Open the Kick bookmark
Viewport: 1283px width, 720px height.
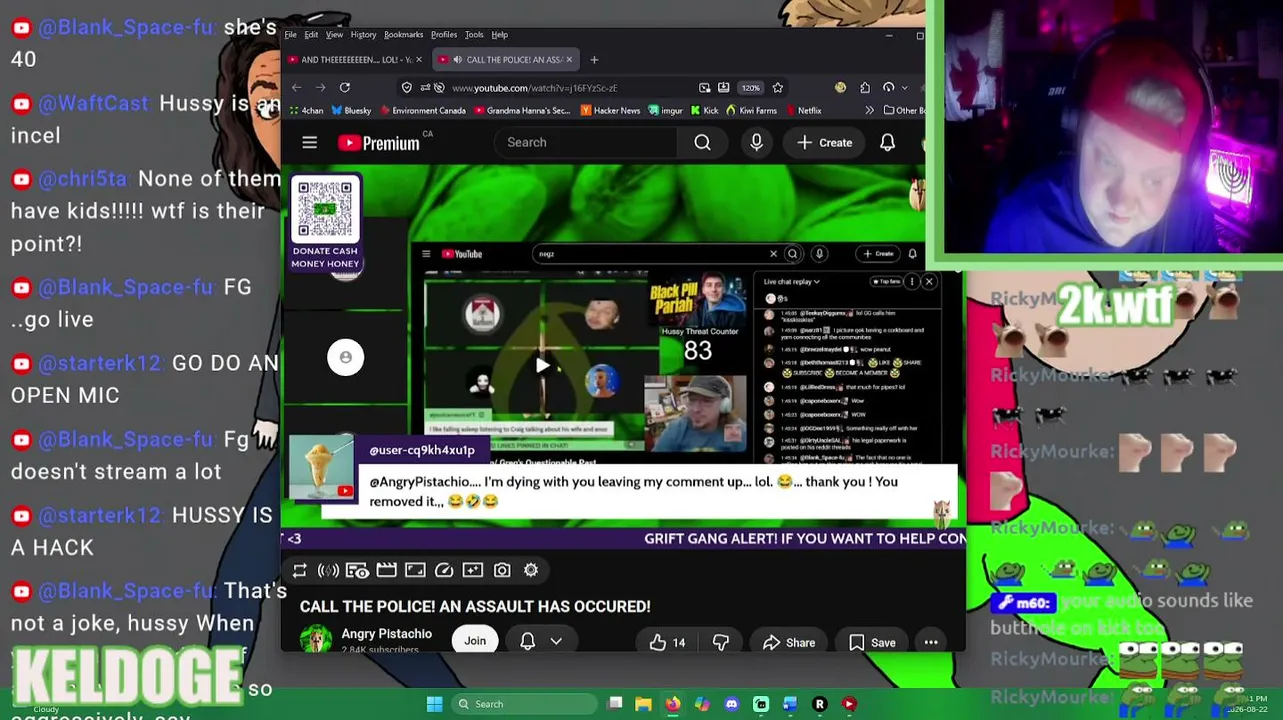(x=704, y=111)
